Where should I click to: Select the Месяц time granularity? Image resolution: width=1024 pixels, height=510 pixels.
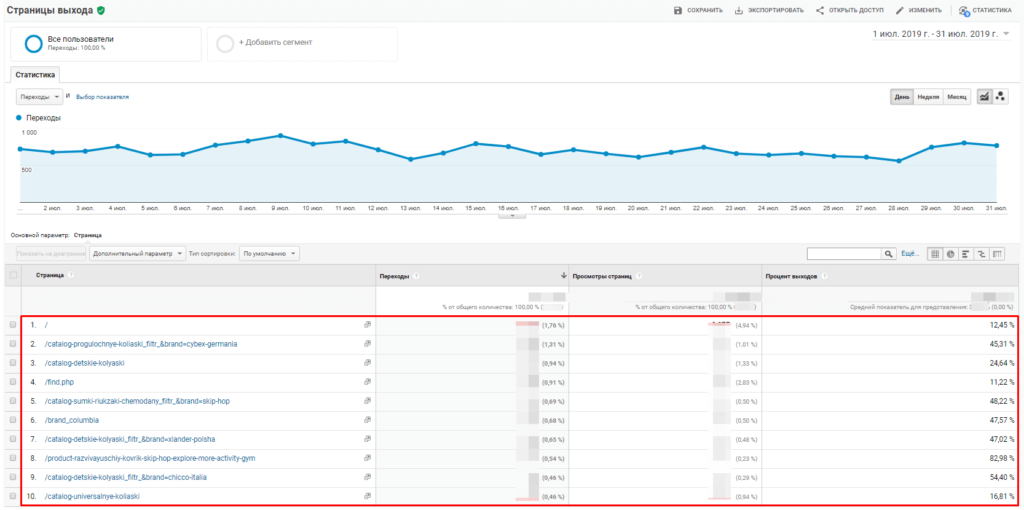(957, 97)
